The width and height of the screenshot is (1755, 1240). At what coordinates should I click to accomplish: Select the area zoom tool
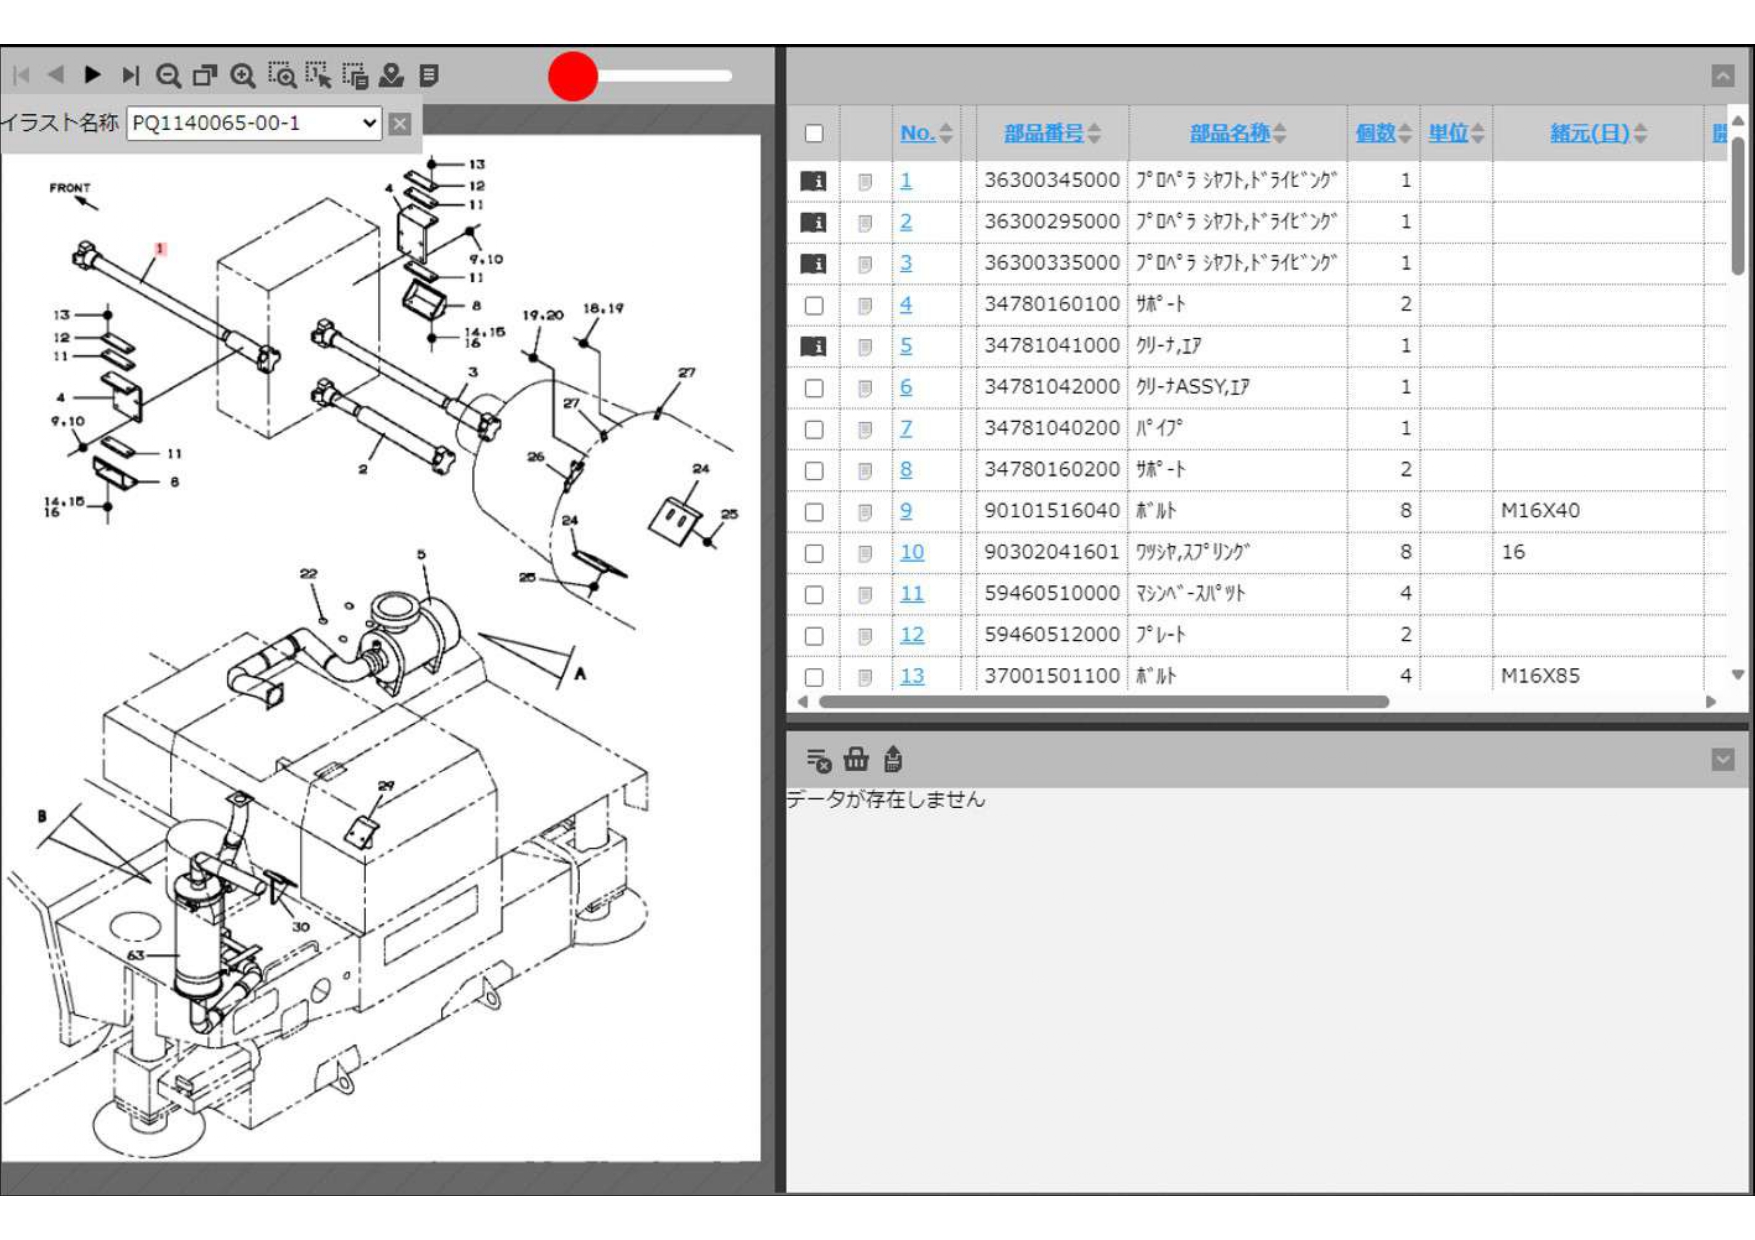pos(282,76)
